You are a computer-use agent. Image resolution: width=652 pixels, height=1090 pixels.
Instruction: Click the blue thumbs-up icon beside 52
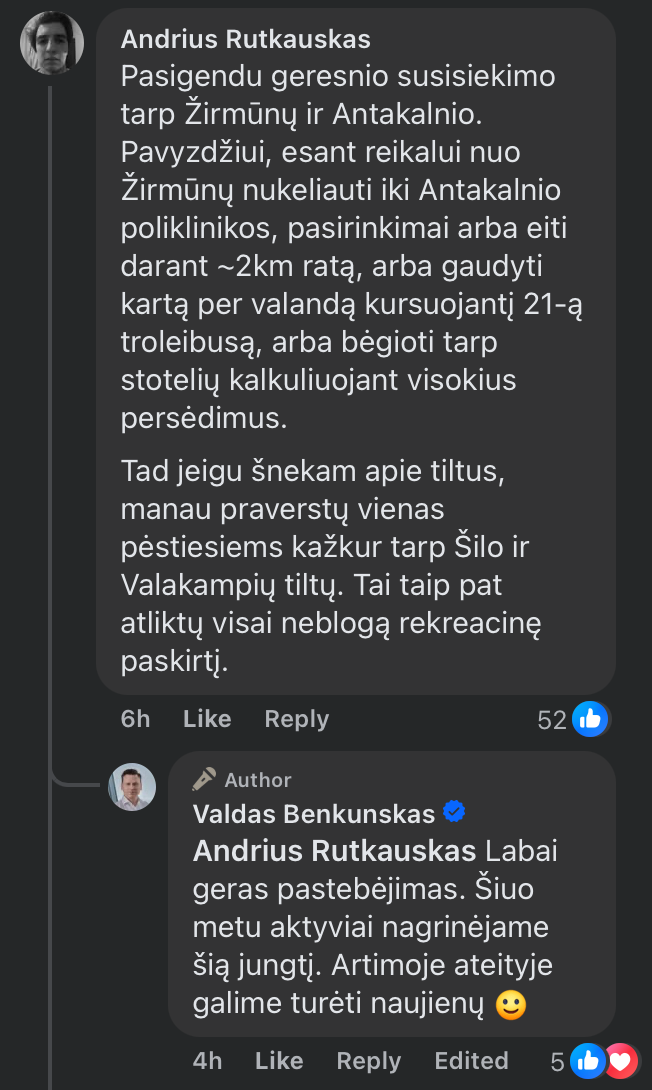[590, 719]
